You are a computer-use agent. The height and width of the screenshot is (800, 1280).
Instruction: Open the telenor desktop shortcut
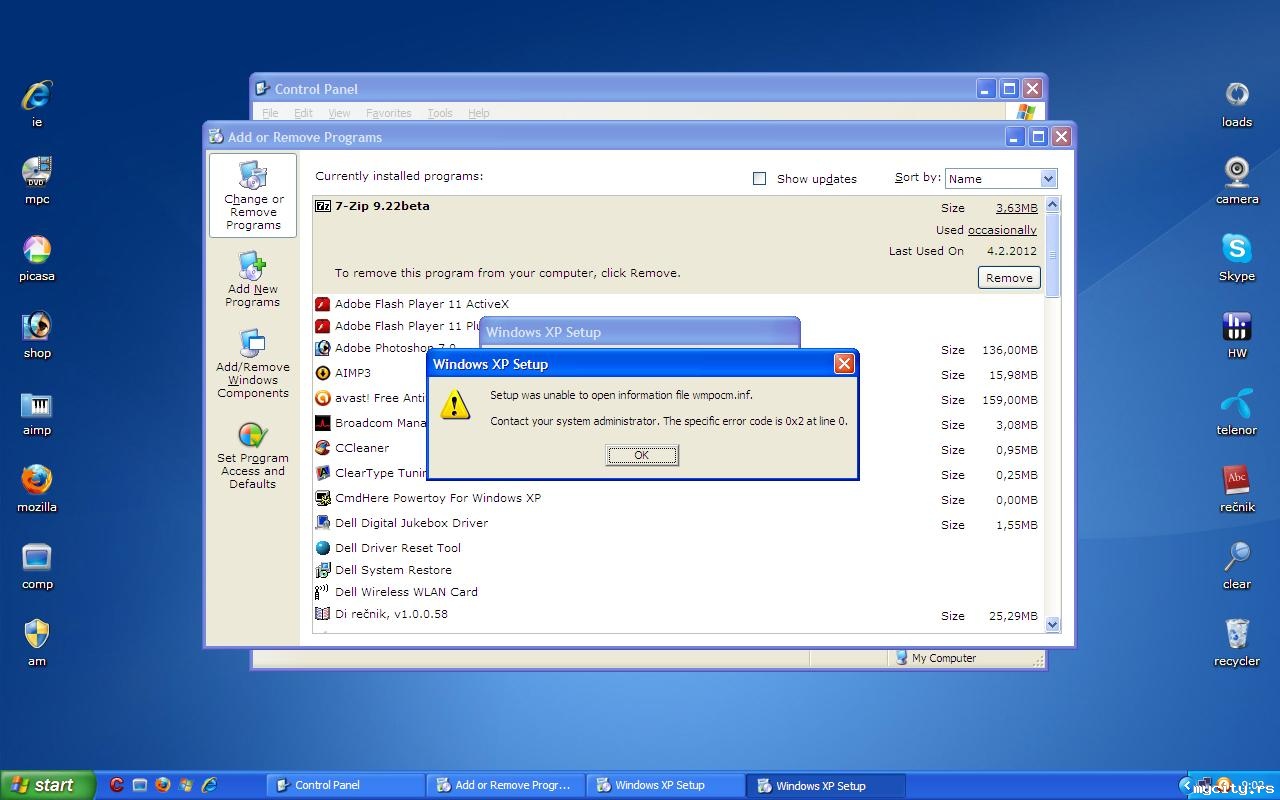[x=1237, y=404]
